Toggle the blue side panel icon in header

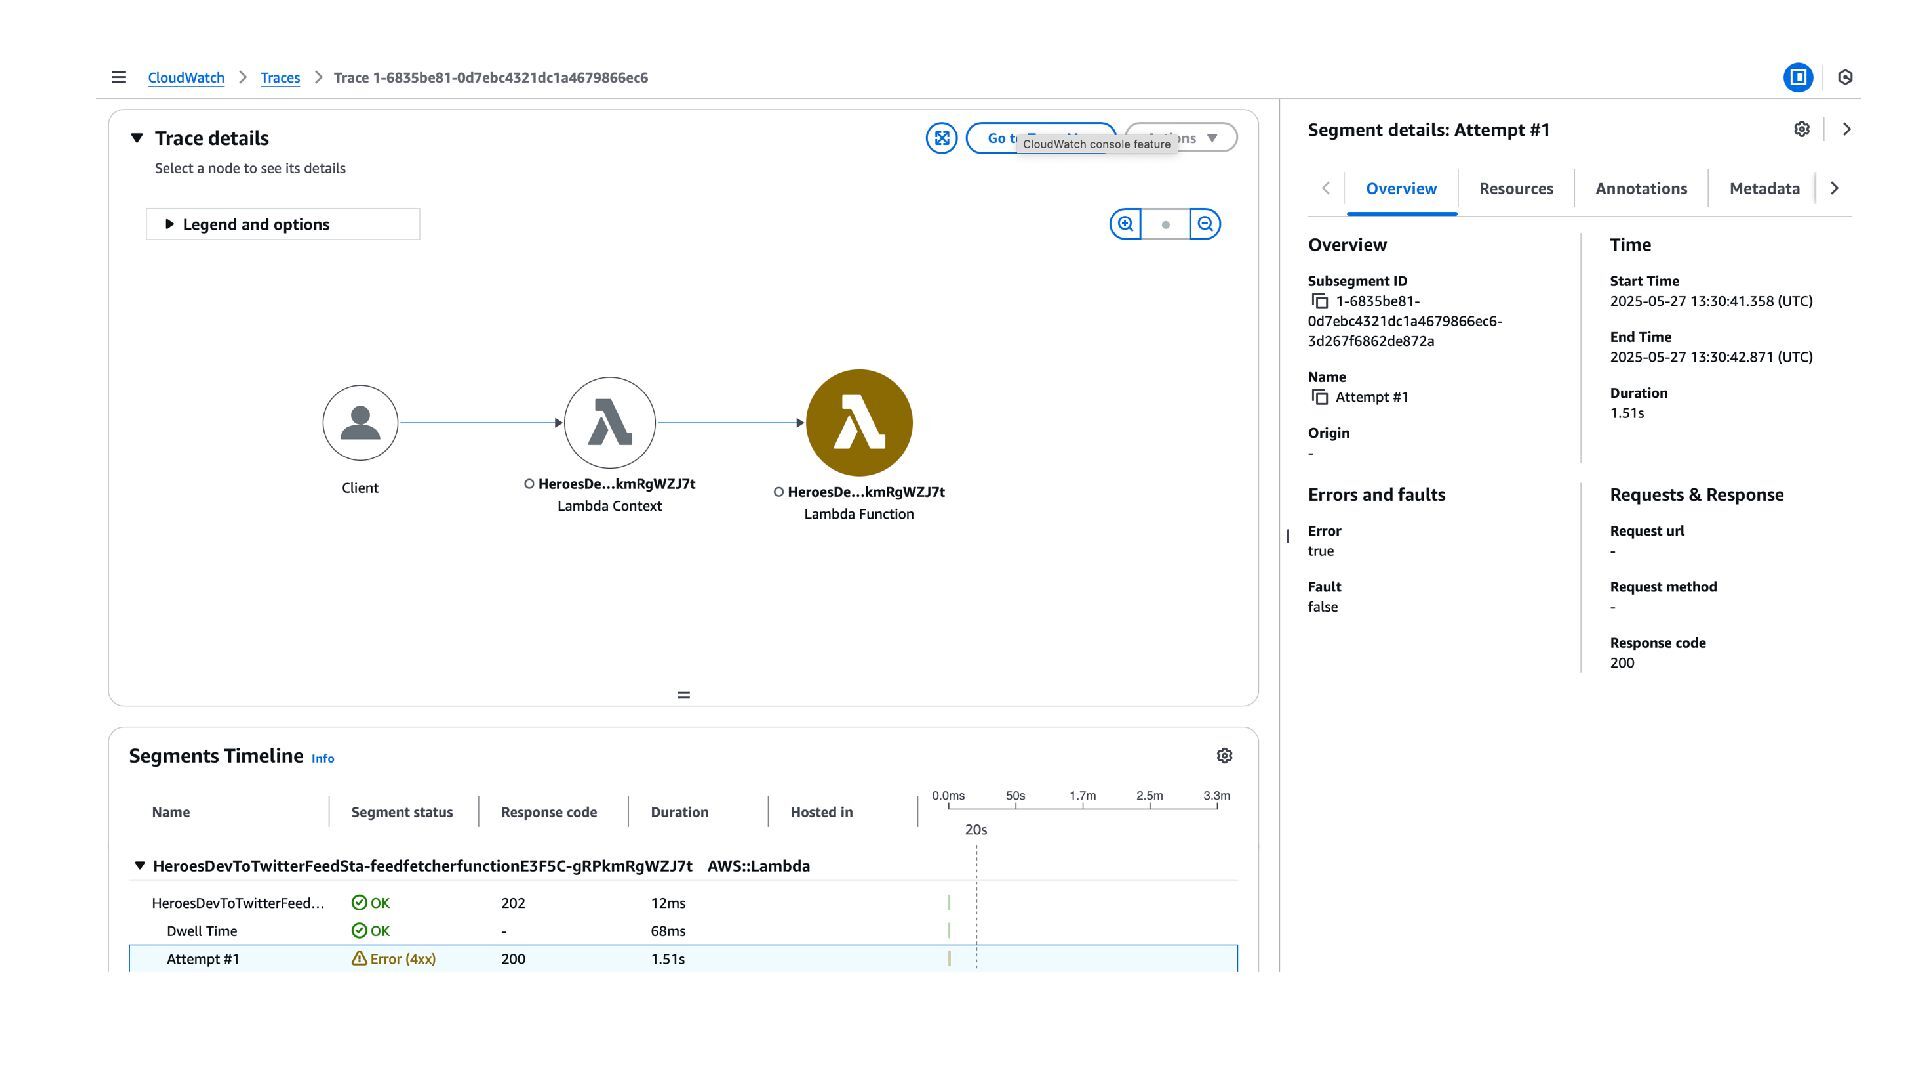click(1798, 77)
